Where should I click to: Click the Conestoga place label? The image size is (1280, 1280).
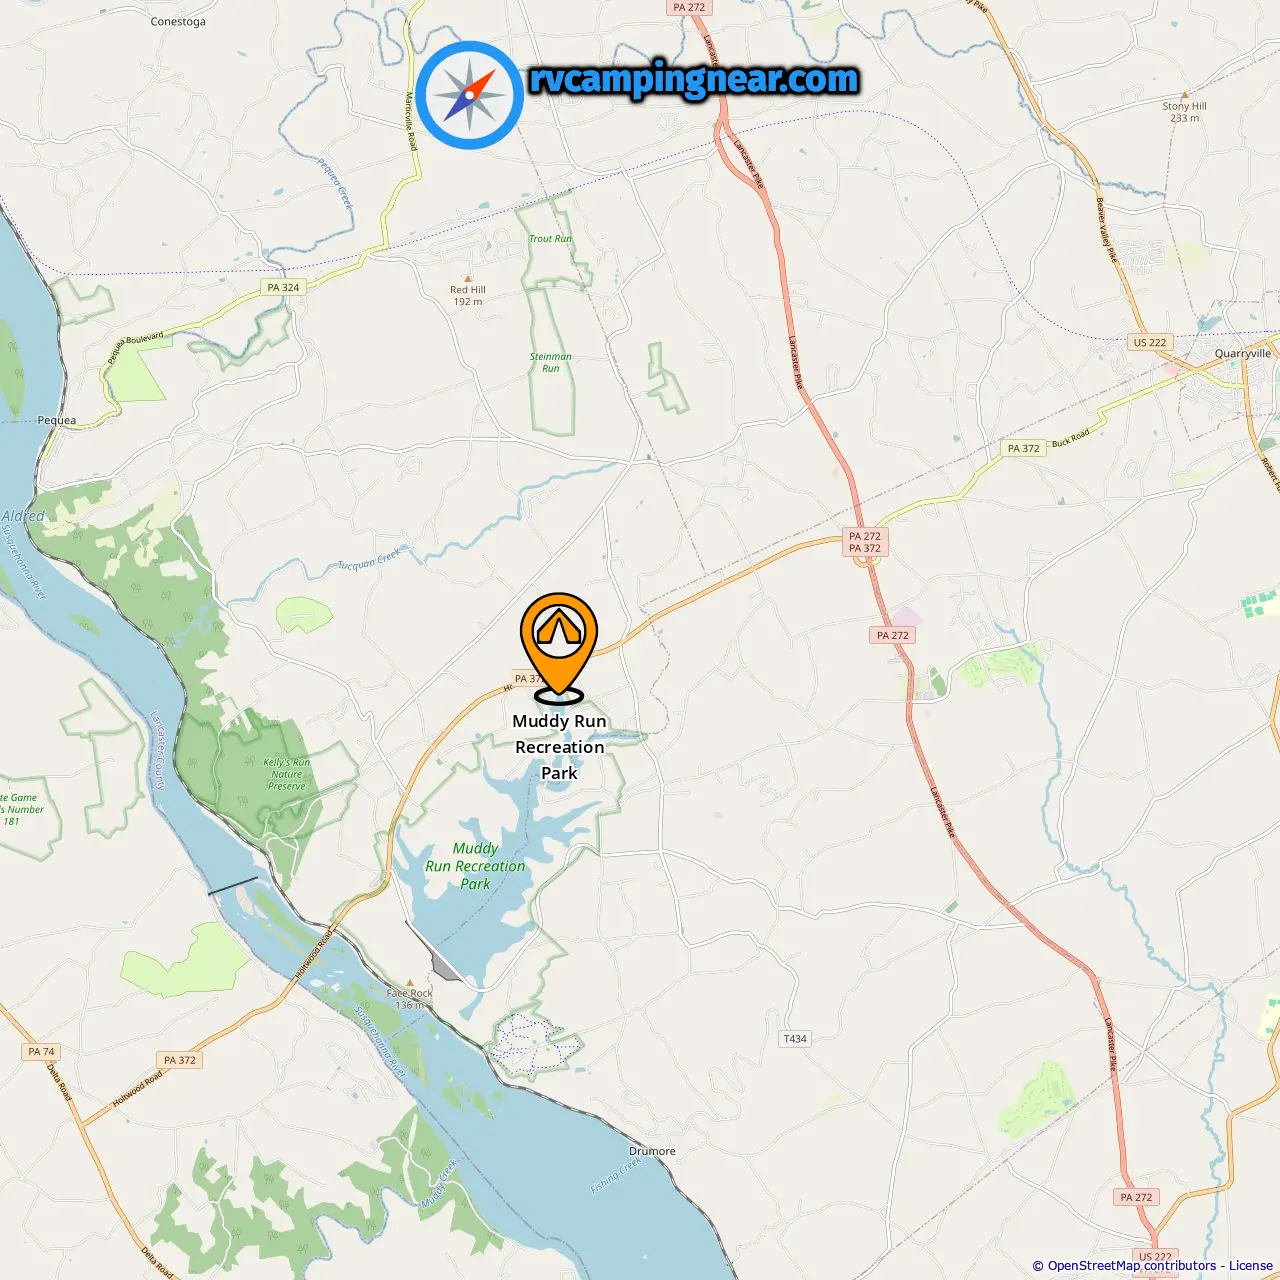(x=178, y=21)
